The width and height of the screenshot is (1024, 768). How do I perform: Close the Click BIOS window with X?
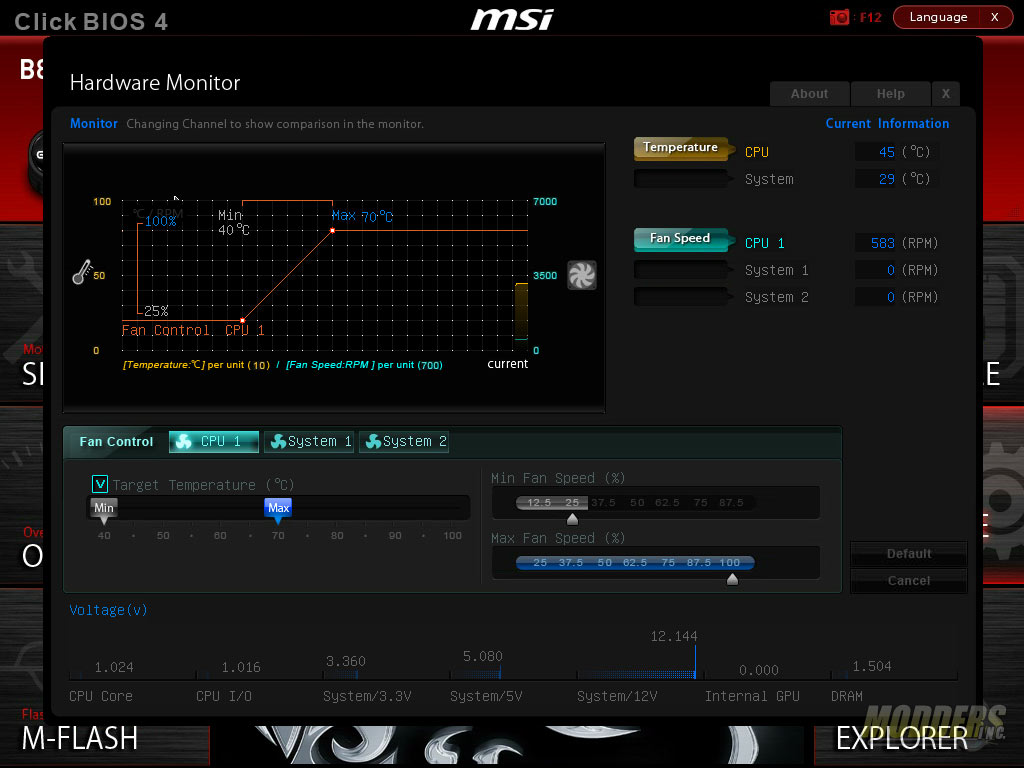[x=994, y=17]
